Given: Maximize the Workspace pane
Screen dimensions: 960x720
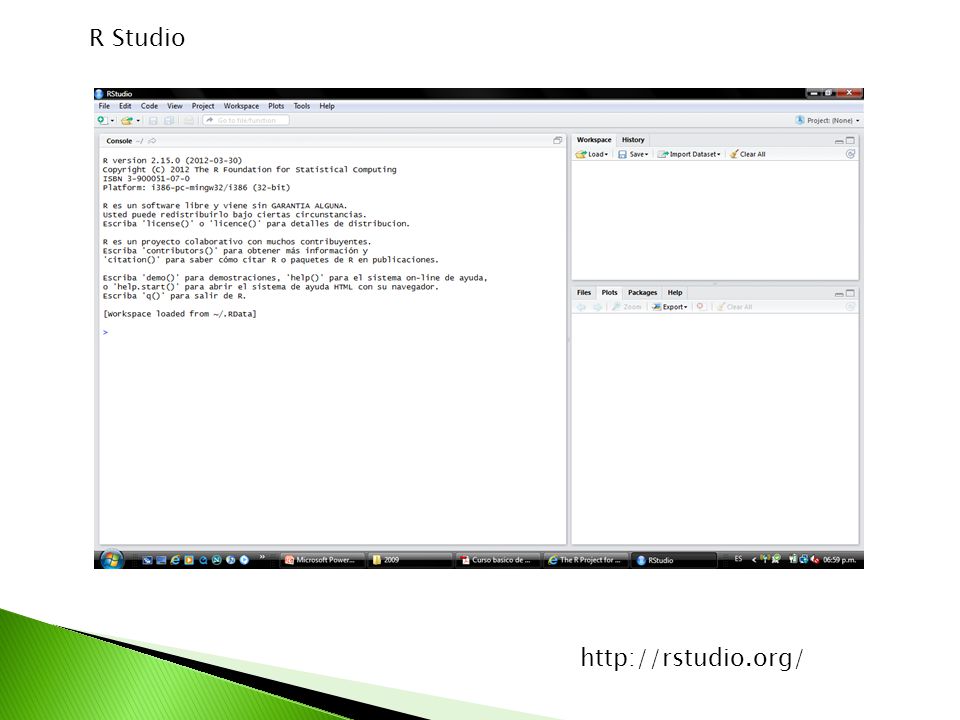Looking at the screenshot, I should [x=850, y=140].
